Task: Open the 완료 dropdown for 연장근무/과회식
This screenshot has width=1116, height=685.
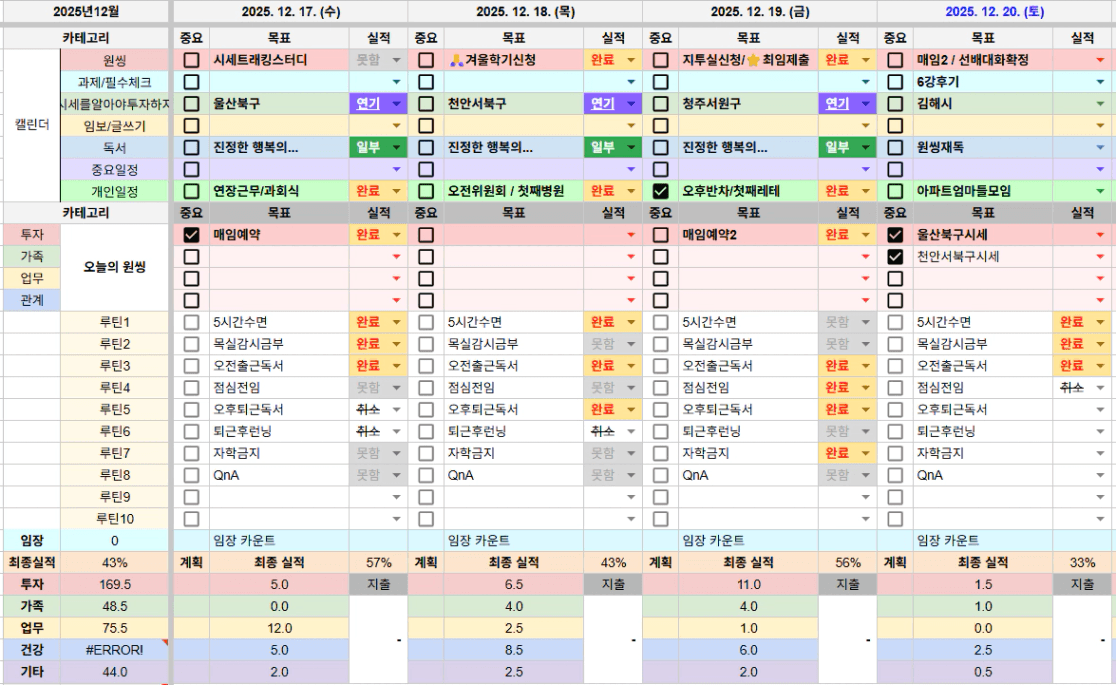Action: click(x=396, y=191)
